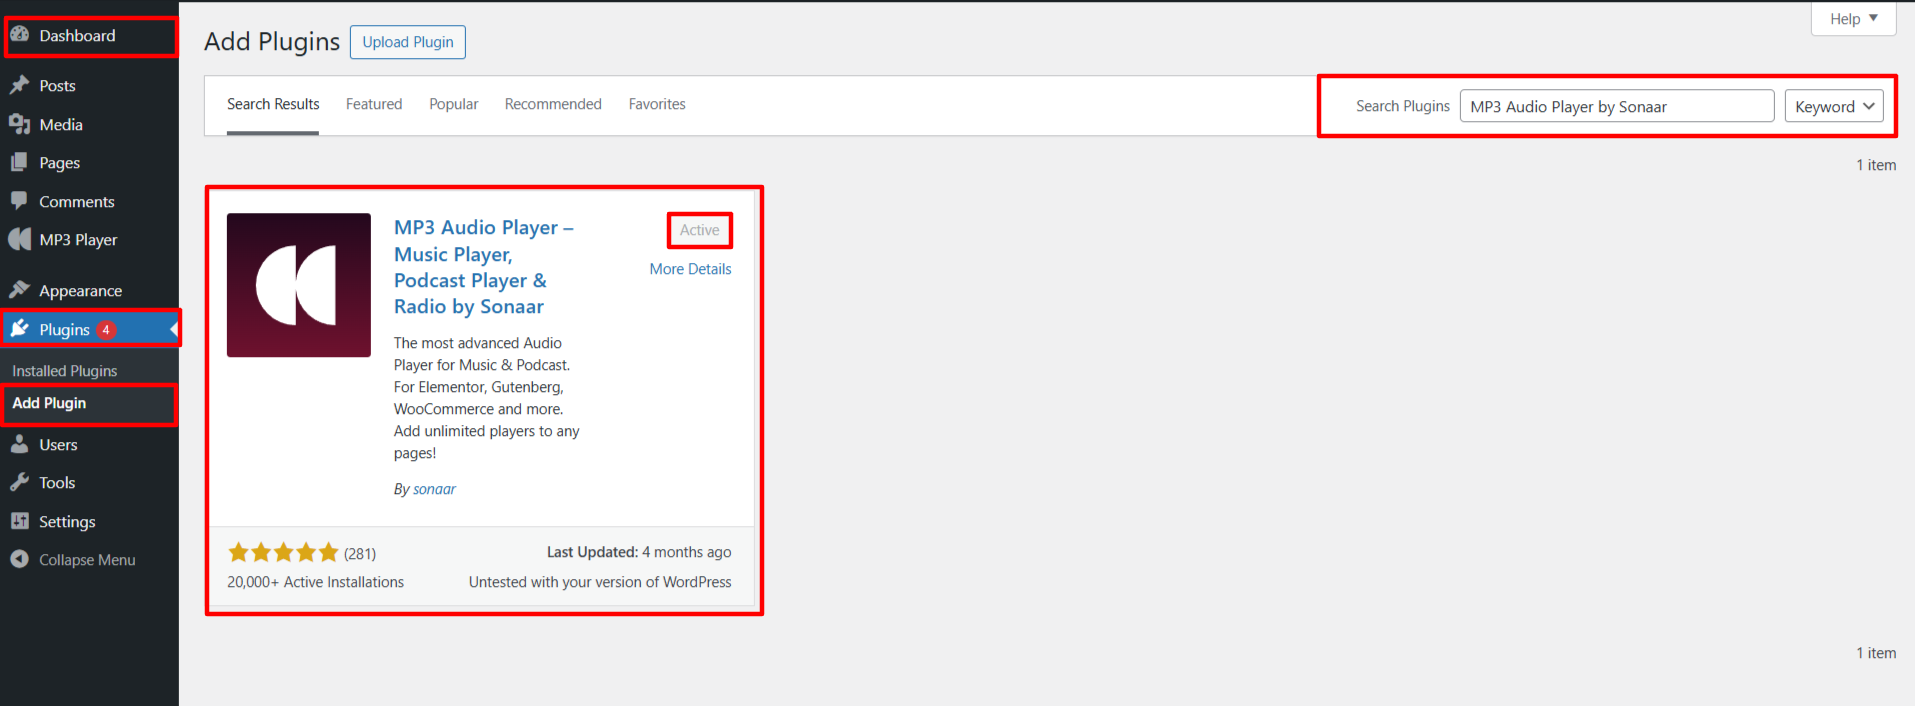Click the Upload Plugin button
The width and height of the screenshot is (1915, 706).
click(x=407, y=42)
